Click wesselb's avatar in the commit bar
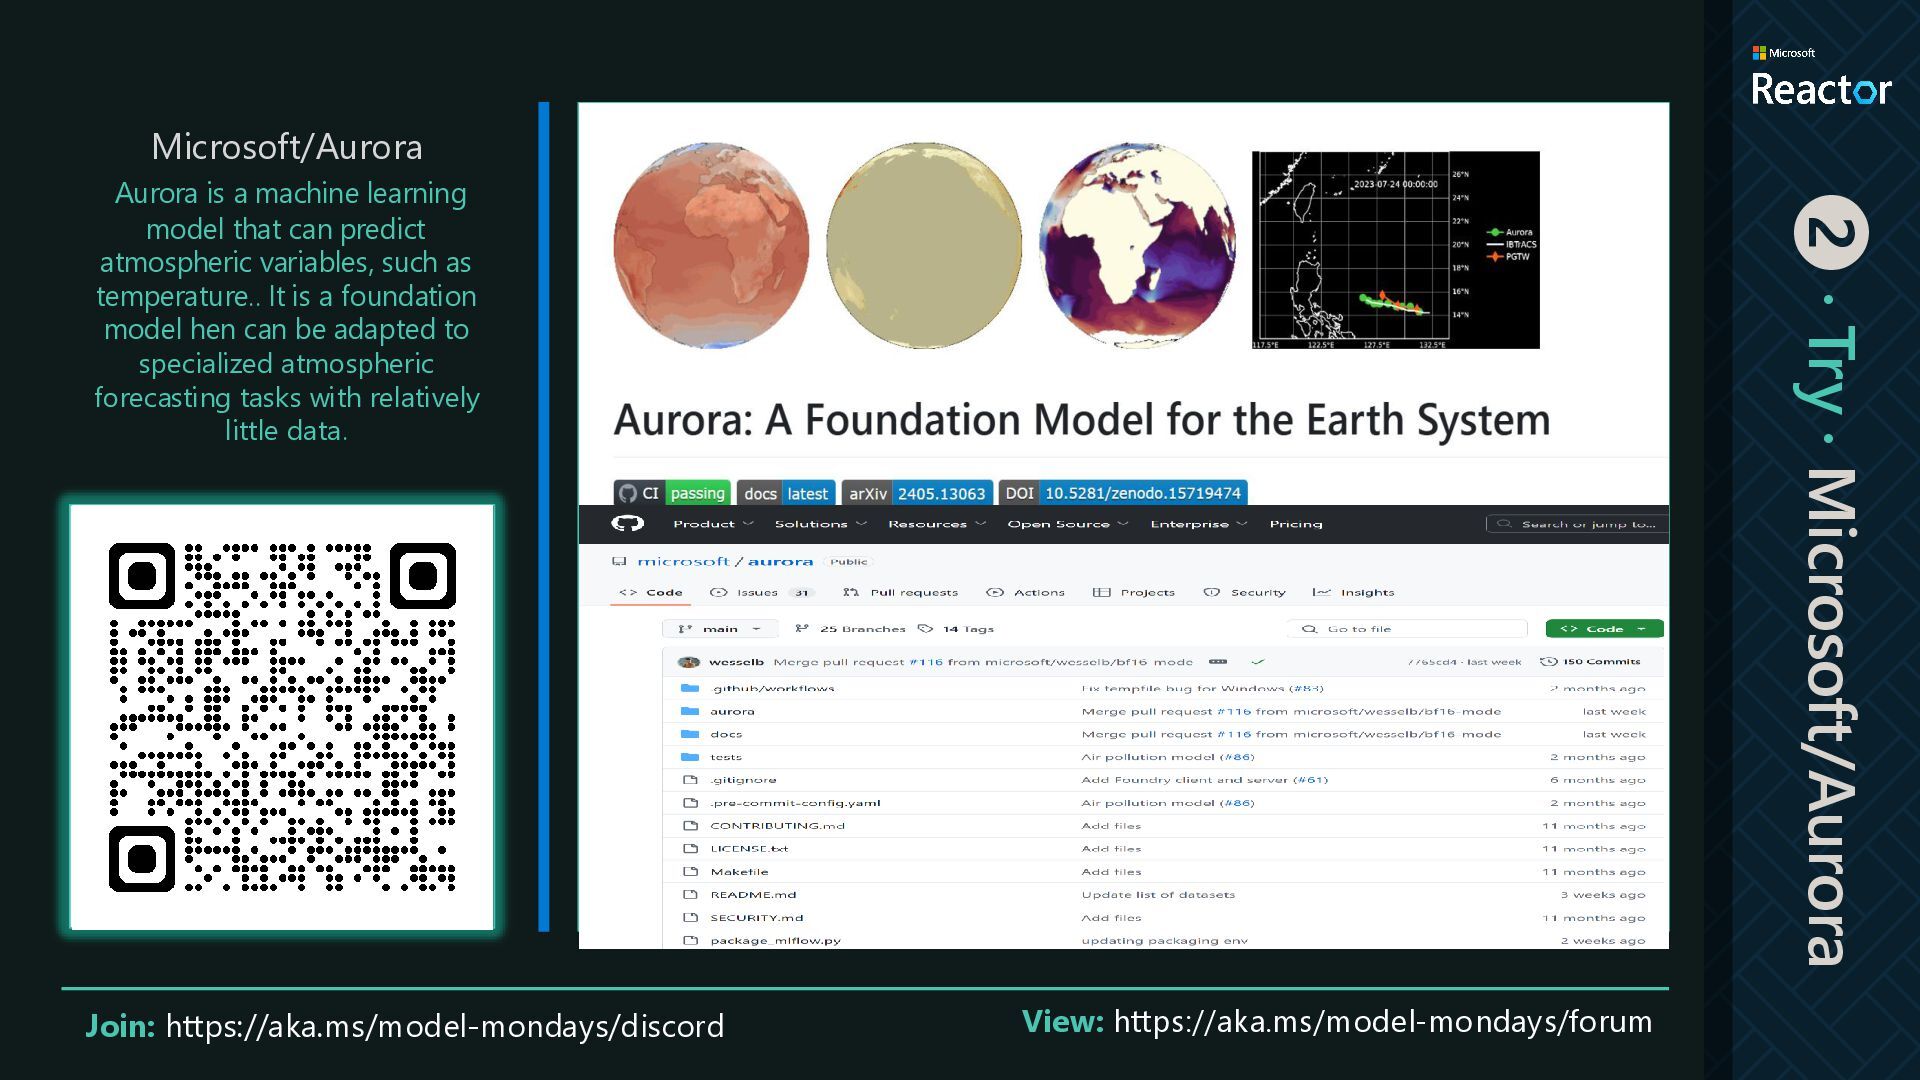 coord(689,661)
